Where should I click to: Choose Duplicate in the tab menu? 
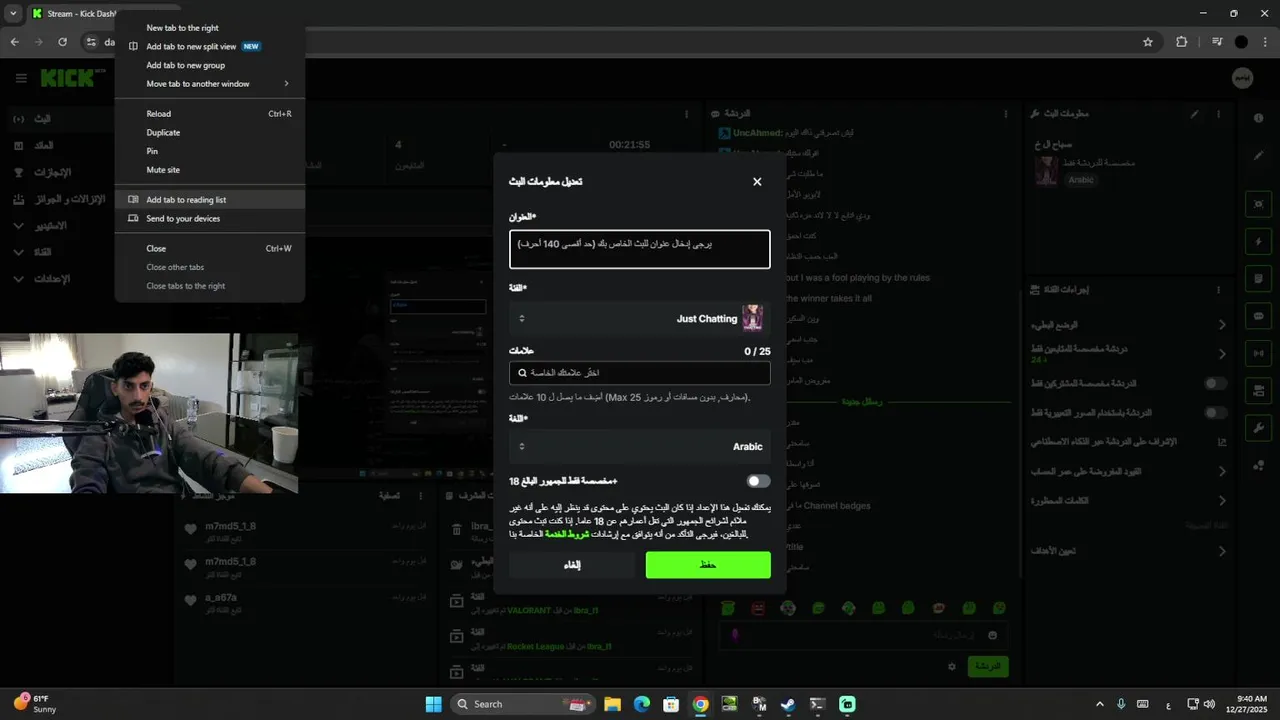coord(210,133)
